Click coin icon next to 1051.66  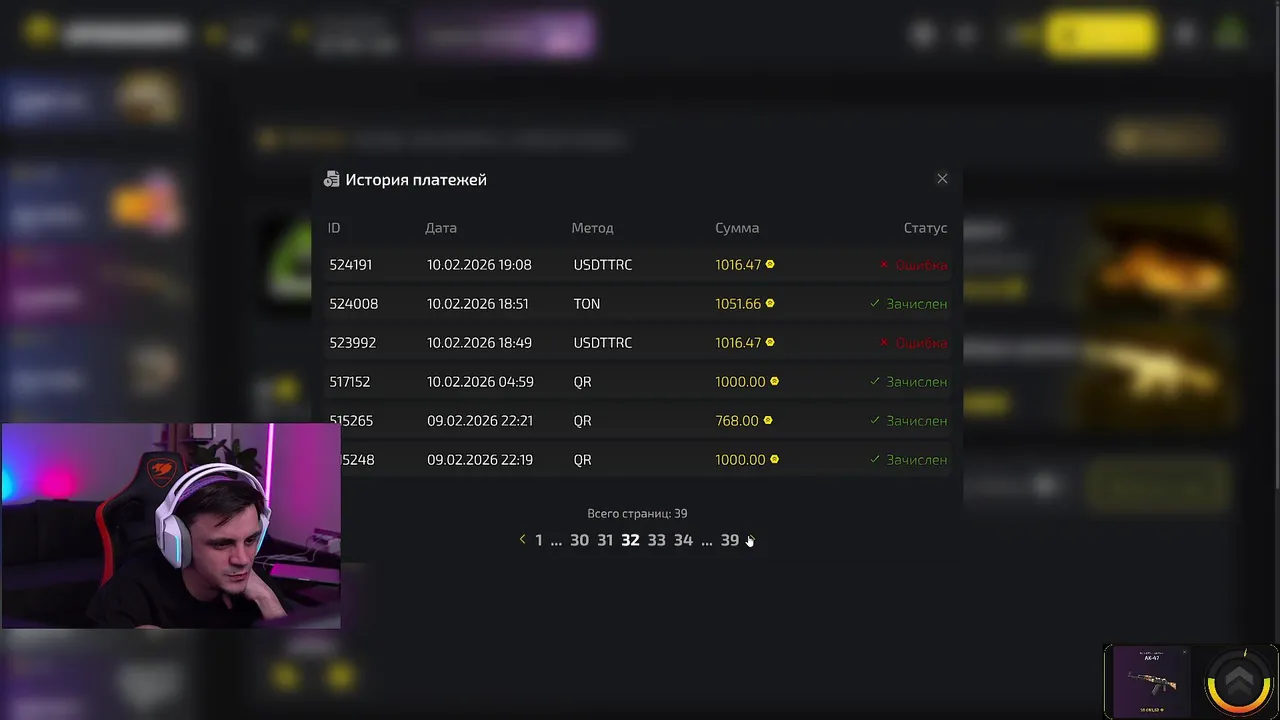pos(770,303)
